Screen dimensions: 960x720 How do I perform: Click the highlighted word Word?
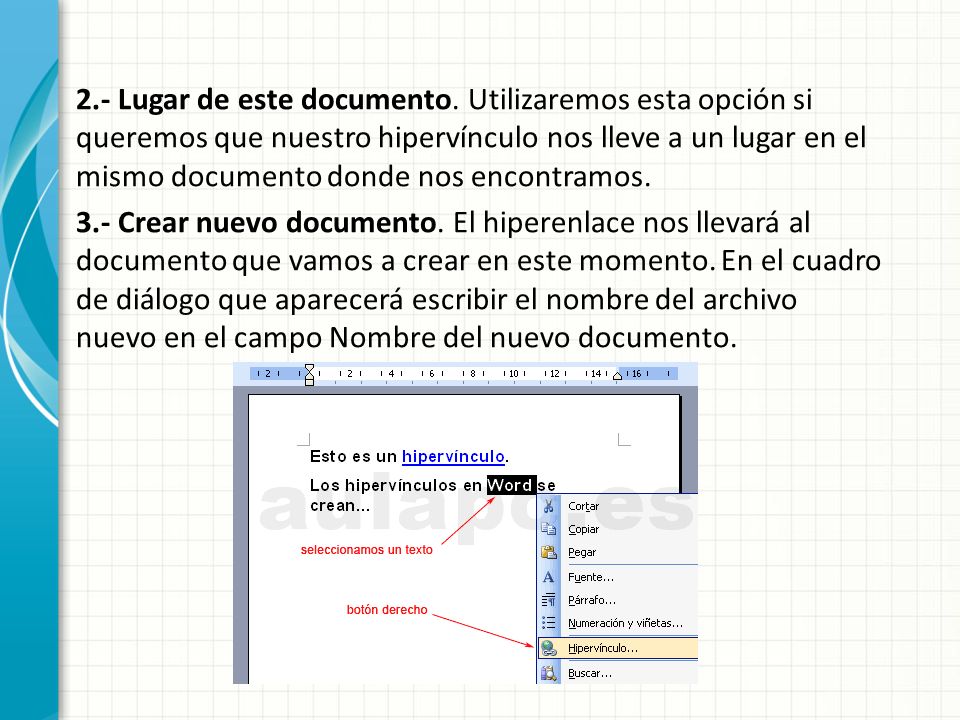[x=511, y=486]
